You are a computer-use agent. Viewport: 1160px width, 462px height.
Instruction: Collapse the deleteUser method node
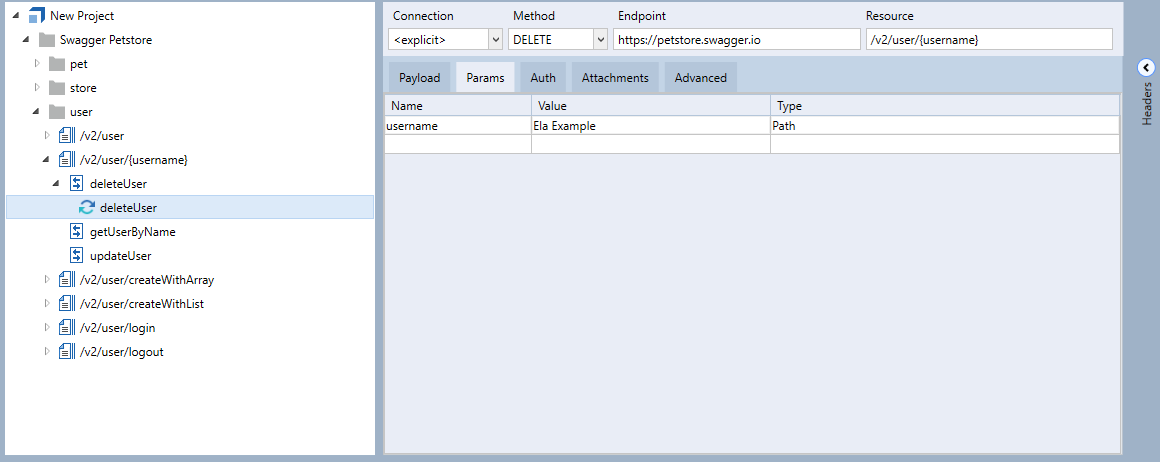[57, 184]
